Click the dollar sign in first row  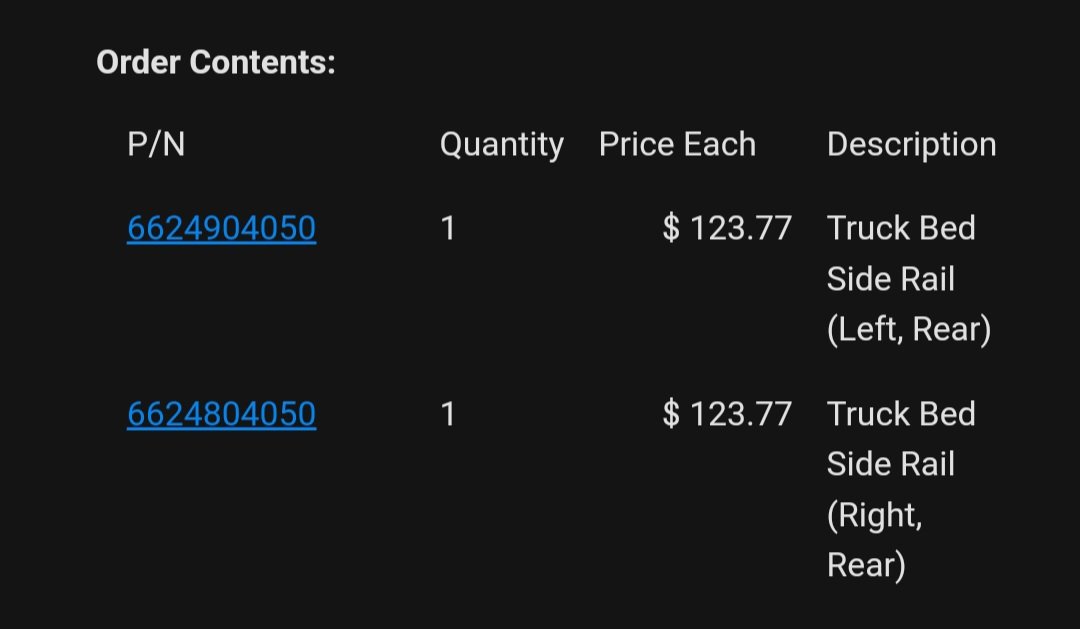point(671,228)
